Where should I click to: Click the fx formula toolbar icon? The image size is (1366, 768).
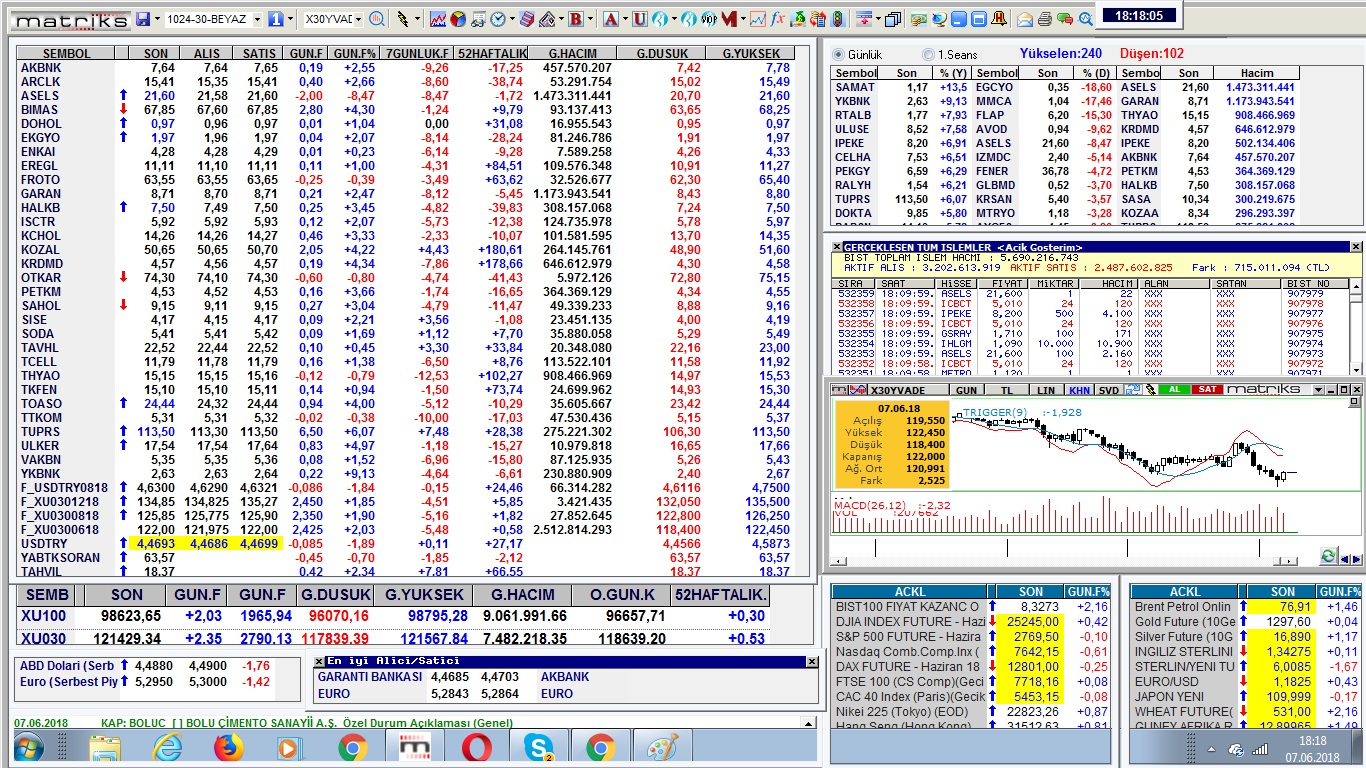pyautogui.click(x=777, y=19)
